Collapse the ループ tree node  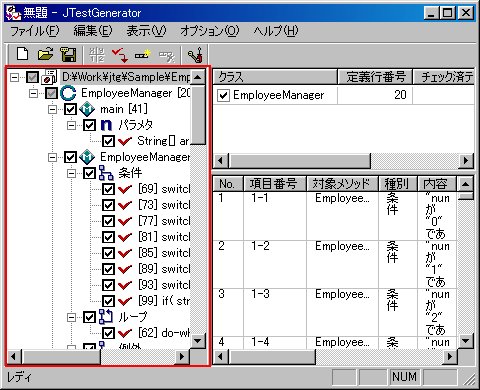[71, 317]
